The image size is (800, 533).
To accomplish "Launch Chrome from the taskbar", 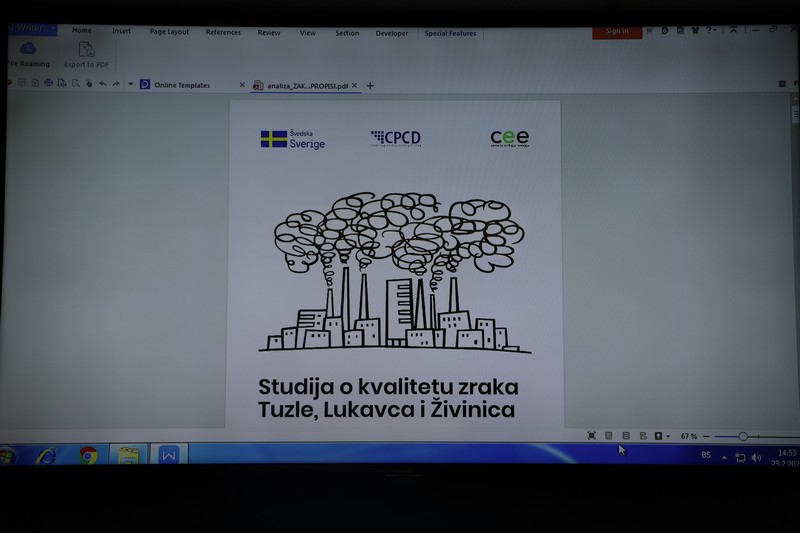I will pyautogui.click(x=88, y=455).
